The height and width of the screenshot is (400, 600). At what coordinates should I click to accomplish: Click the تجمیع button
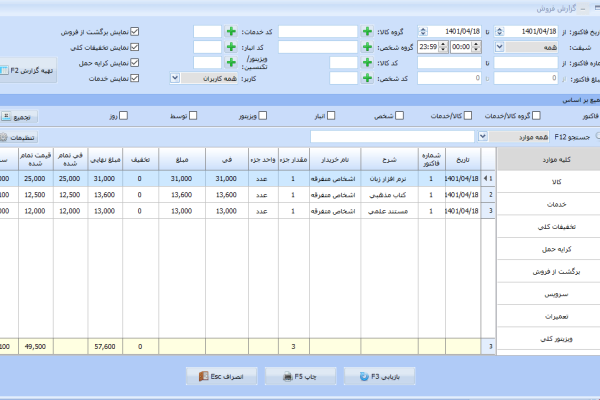coord(19,117)
